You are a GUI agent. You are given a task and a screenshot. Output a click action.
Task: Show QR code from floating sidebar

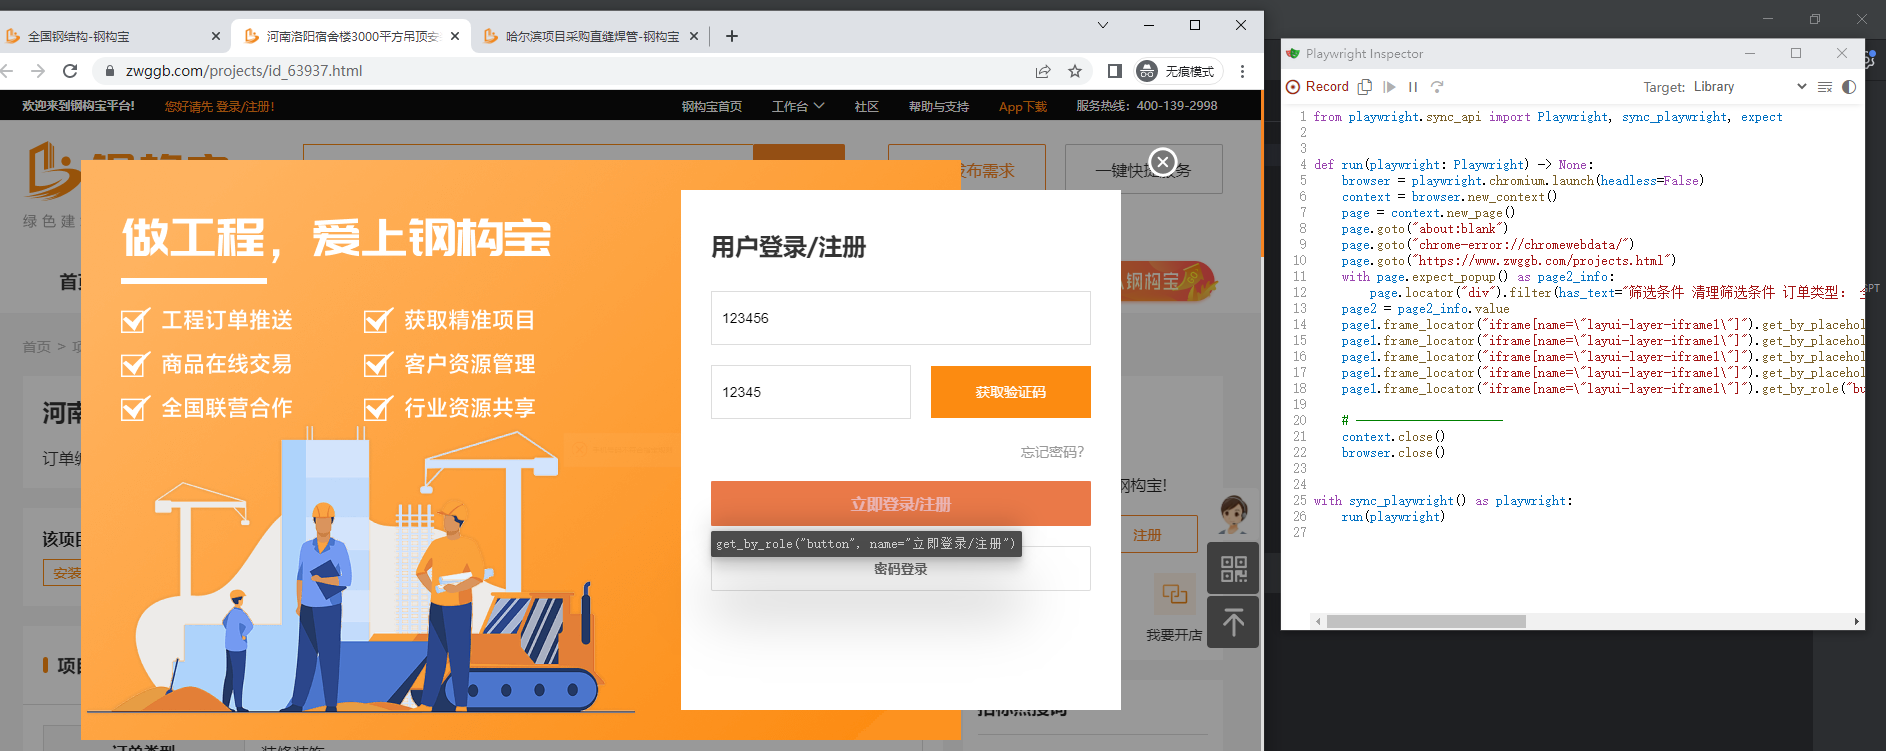1233,569
